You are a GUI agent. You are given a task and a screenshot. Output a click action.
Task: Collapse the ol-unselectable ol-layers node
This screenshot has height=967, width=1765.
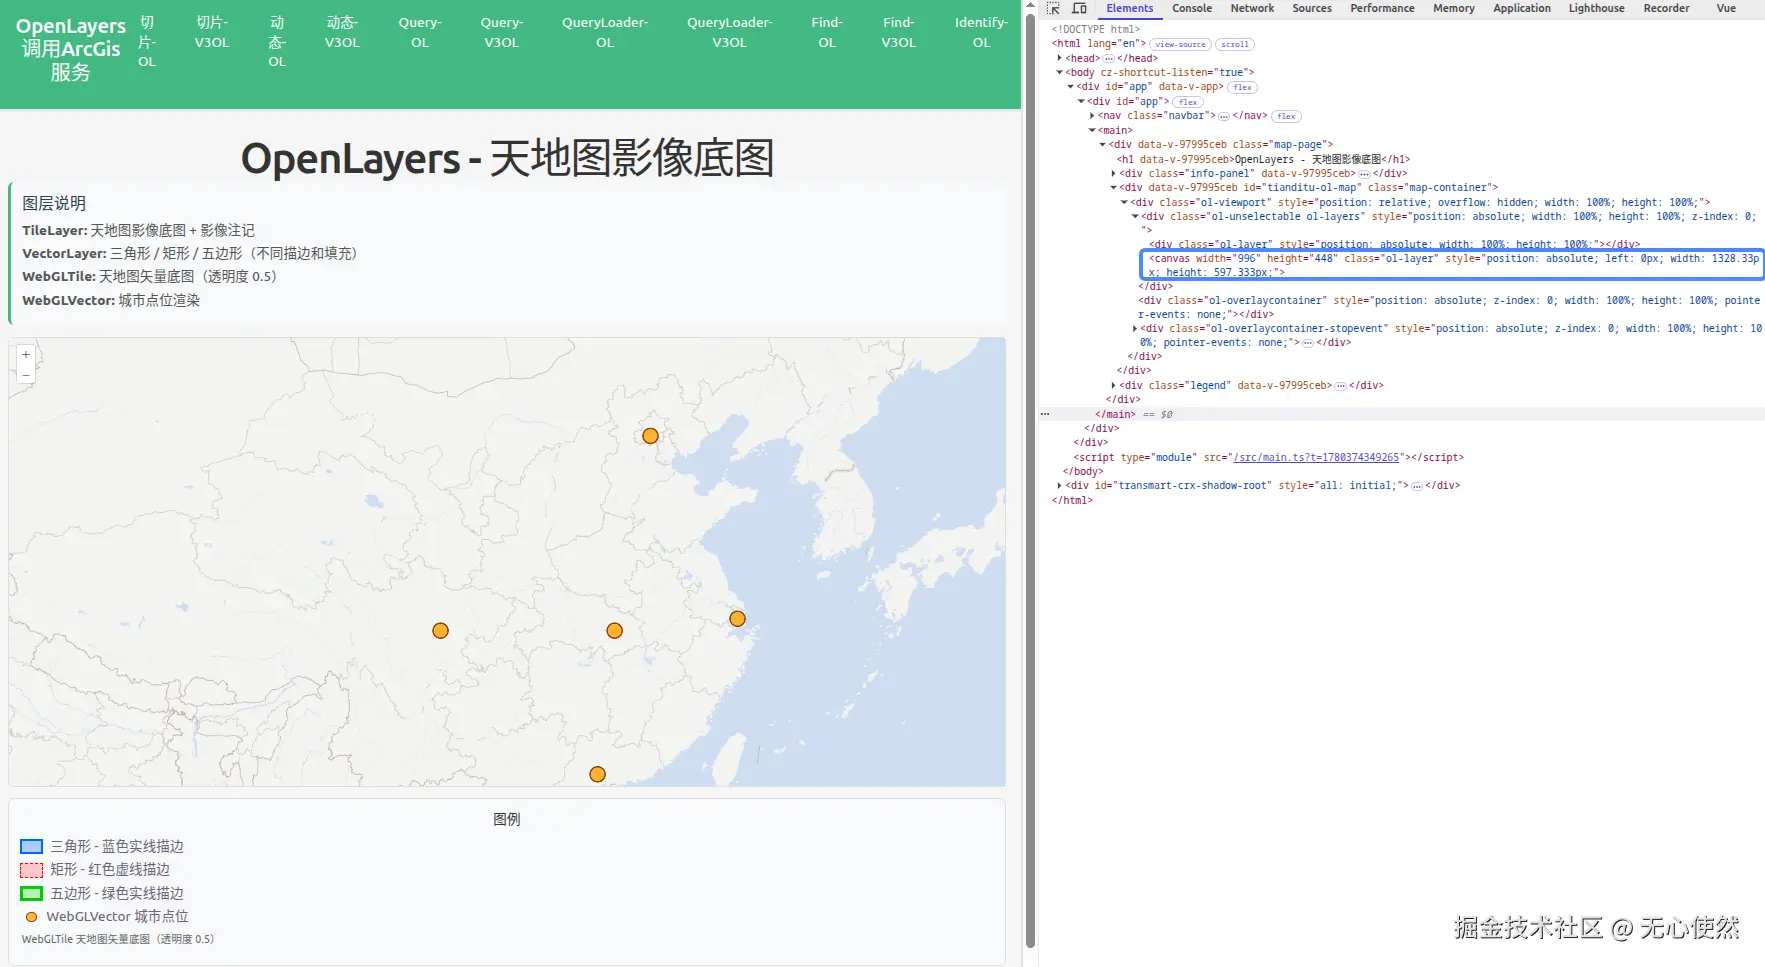[1136, 216]
